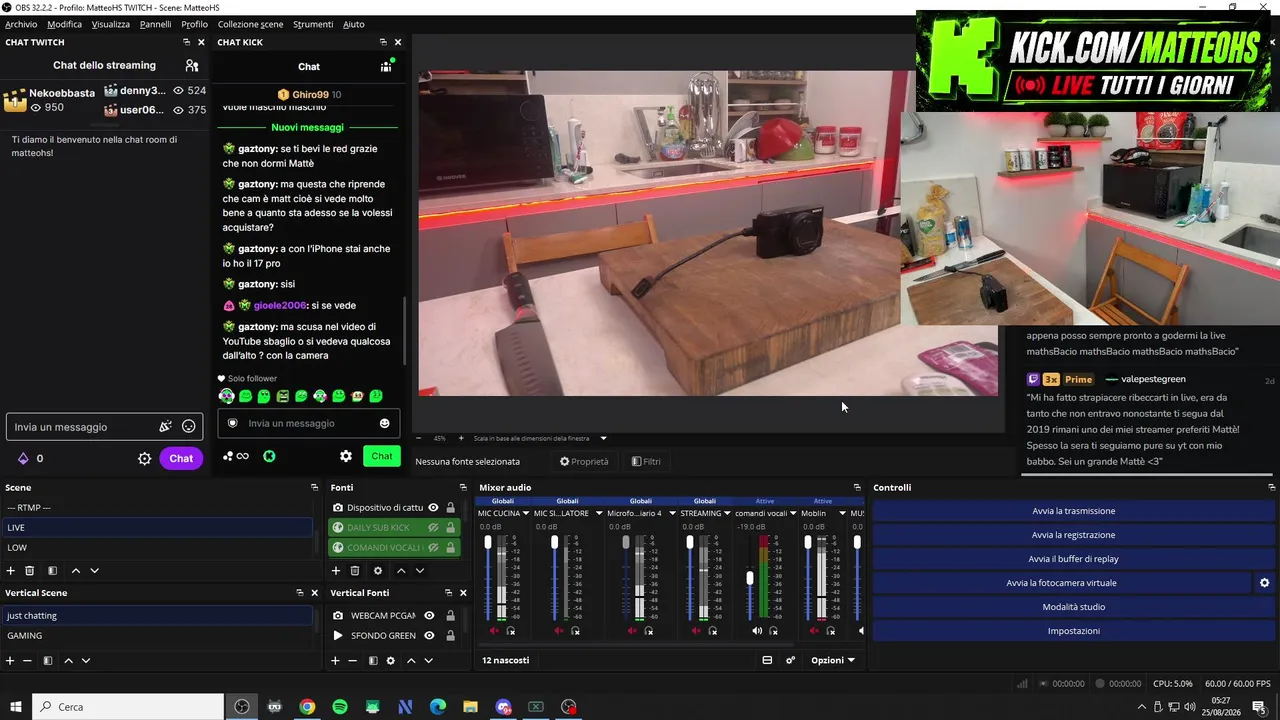Viewport: 1280px width, 720px height.
Task: Open Kick chat settings gear
Action: click(346, 456)
